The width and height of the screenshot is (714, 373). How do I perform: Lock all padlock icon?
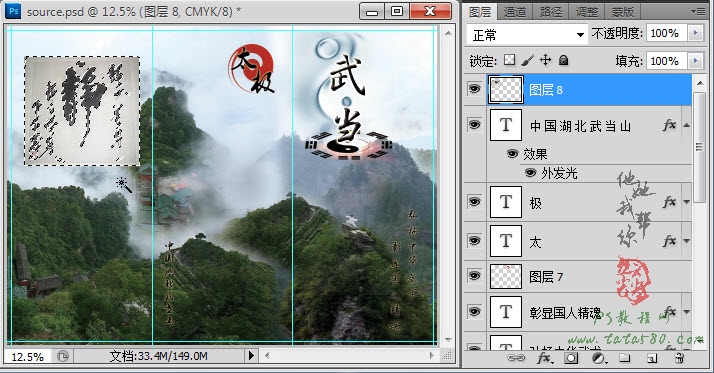tap(563, 60)
